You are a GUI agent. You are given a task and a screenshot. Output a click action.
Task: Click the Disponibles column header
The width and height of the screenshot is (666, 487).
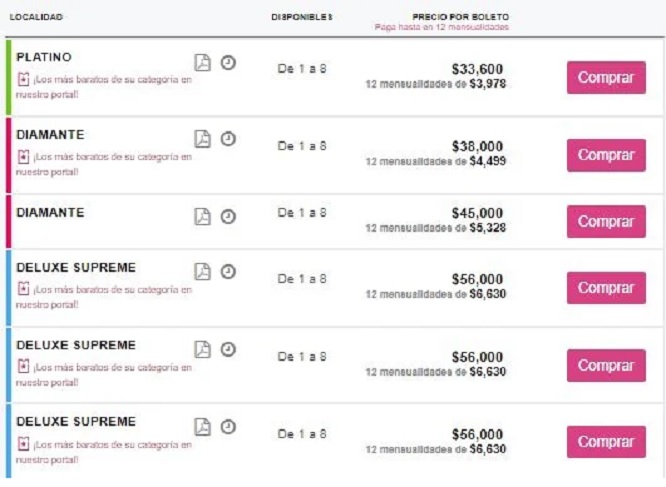pos(302,18)
